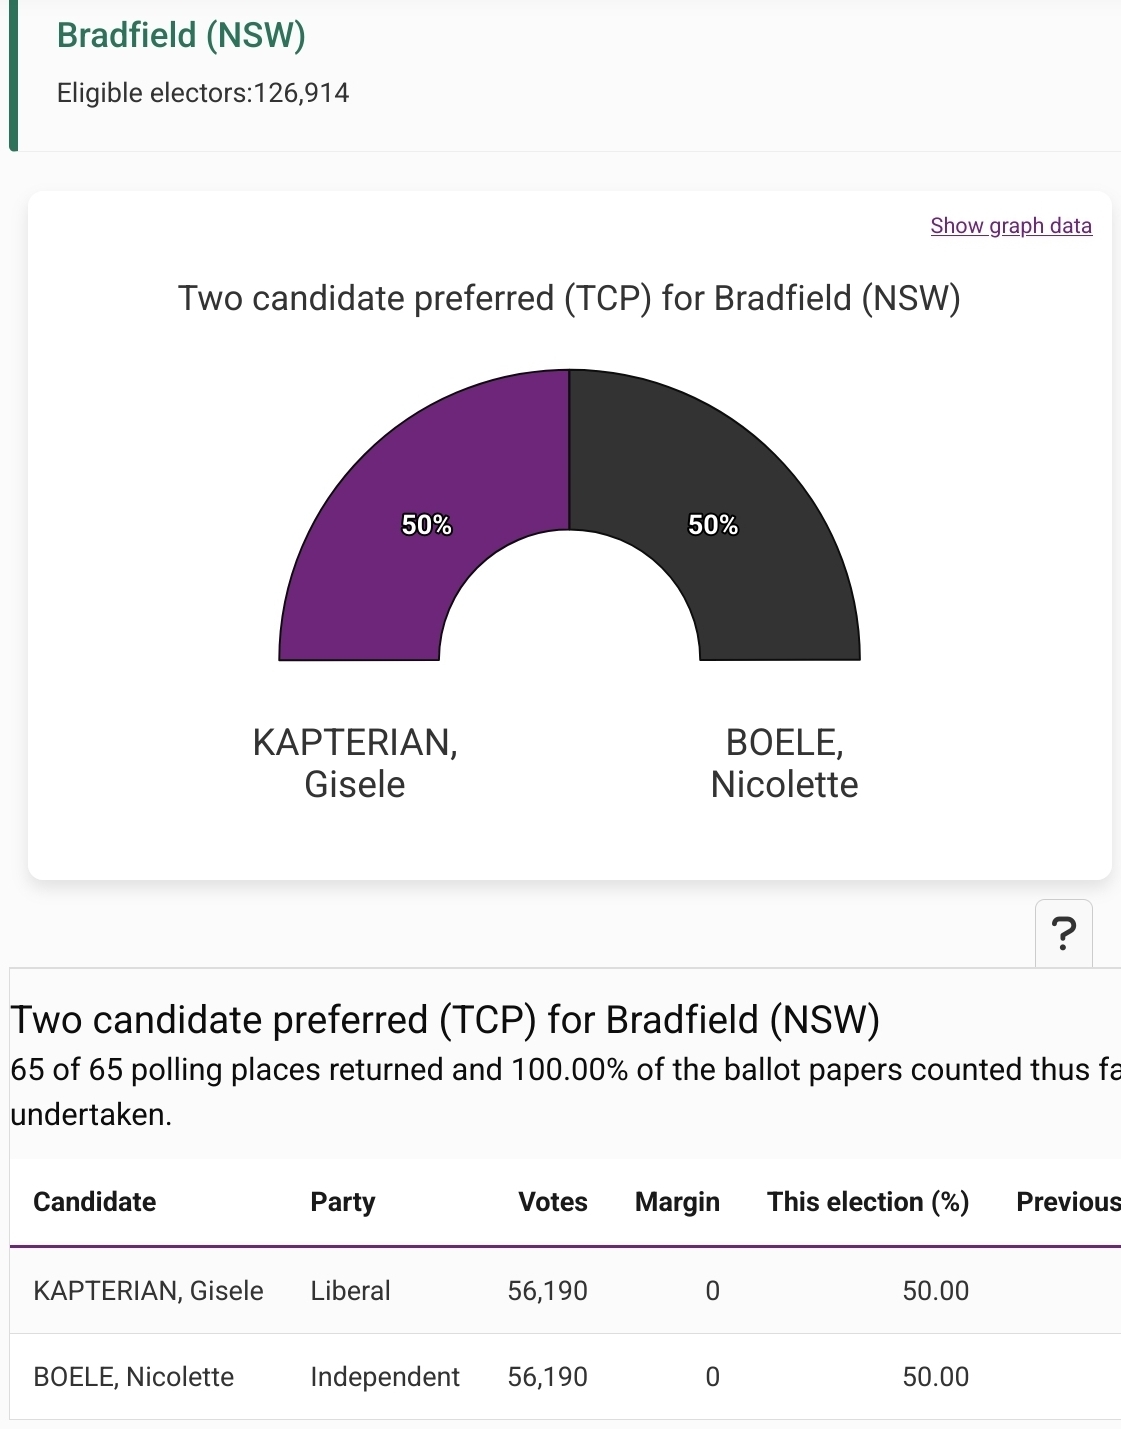Select BOELE, Nicolette in the table
Viewport: 1121px width, 1429px height.
coord(133,1377)
